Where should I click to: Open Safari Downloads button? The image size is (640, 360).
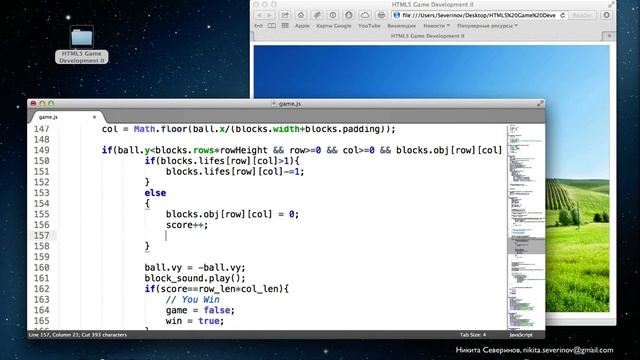click(x=607, y=15)
